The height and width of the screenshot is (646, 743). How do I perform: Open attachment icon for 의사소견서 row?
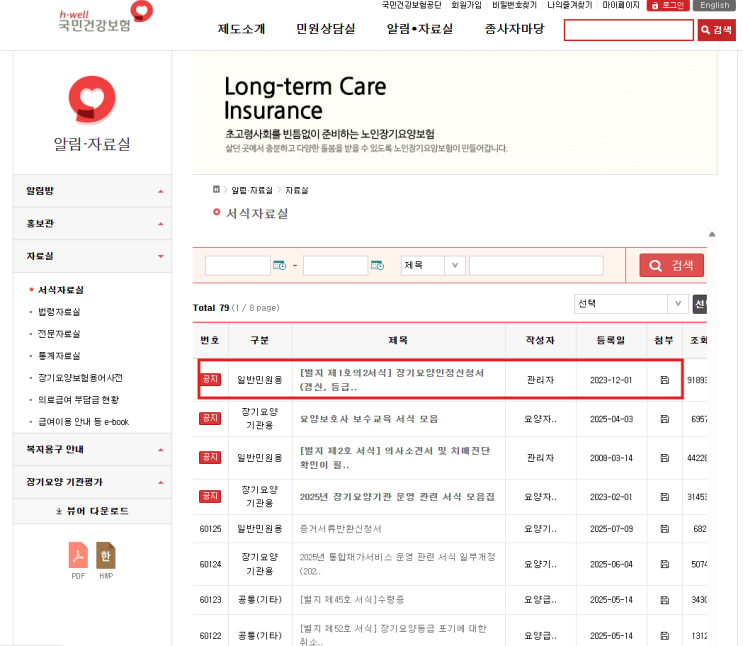[664, 457]
